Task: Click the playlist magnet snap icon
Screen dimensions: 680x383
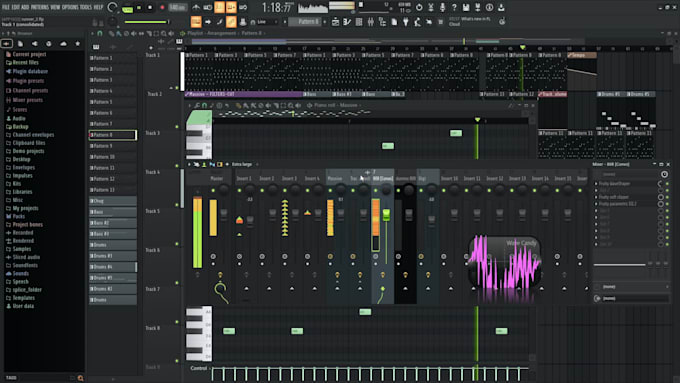Action: (100, 33)
